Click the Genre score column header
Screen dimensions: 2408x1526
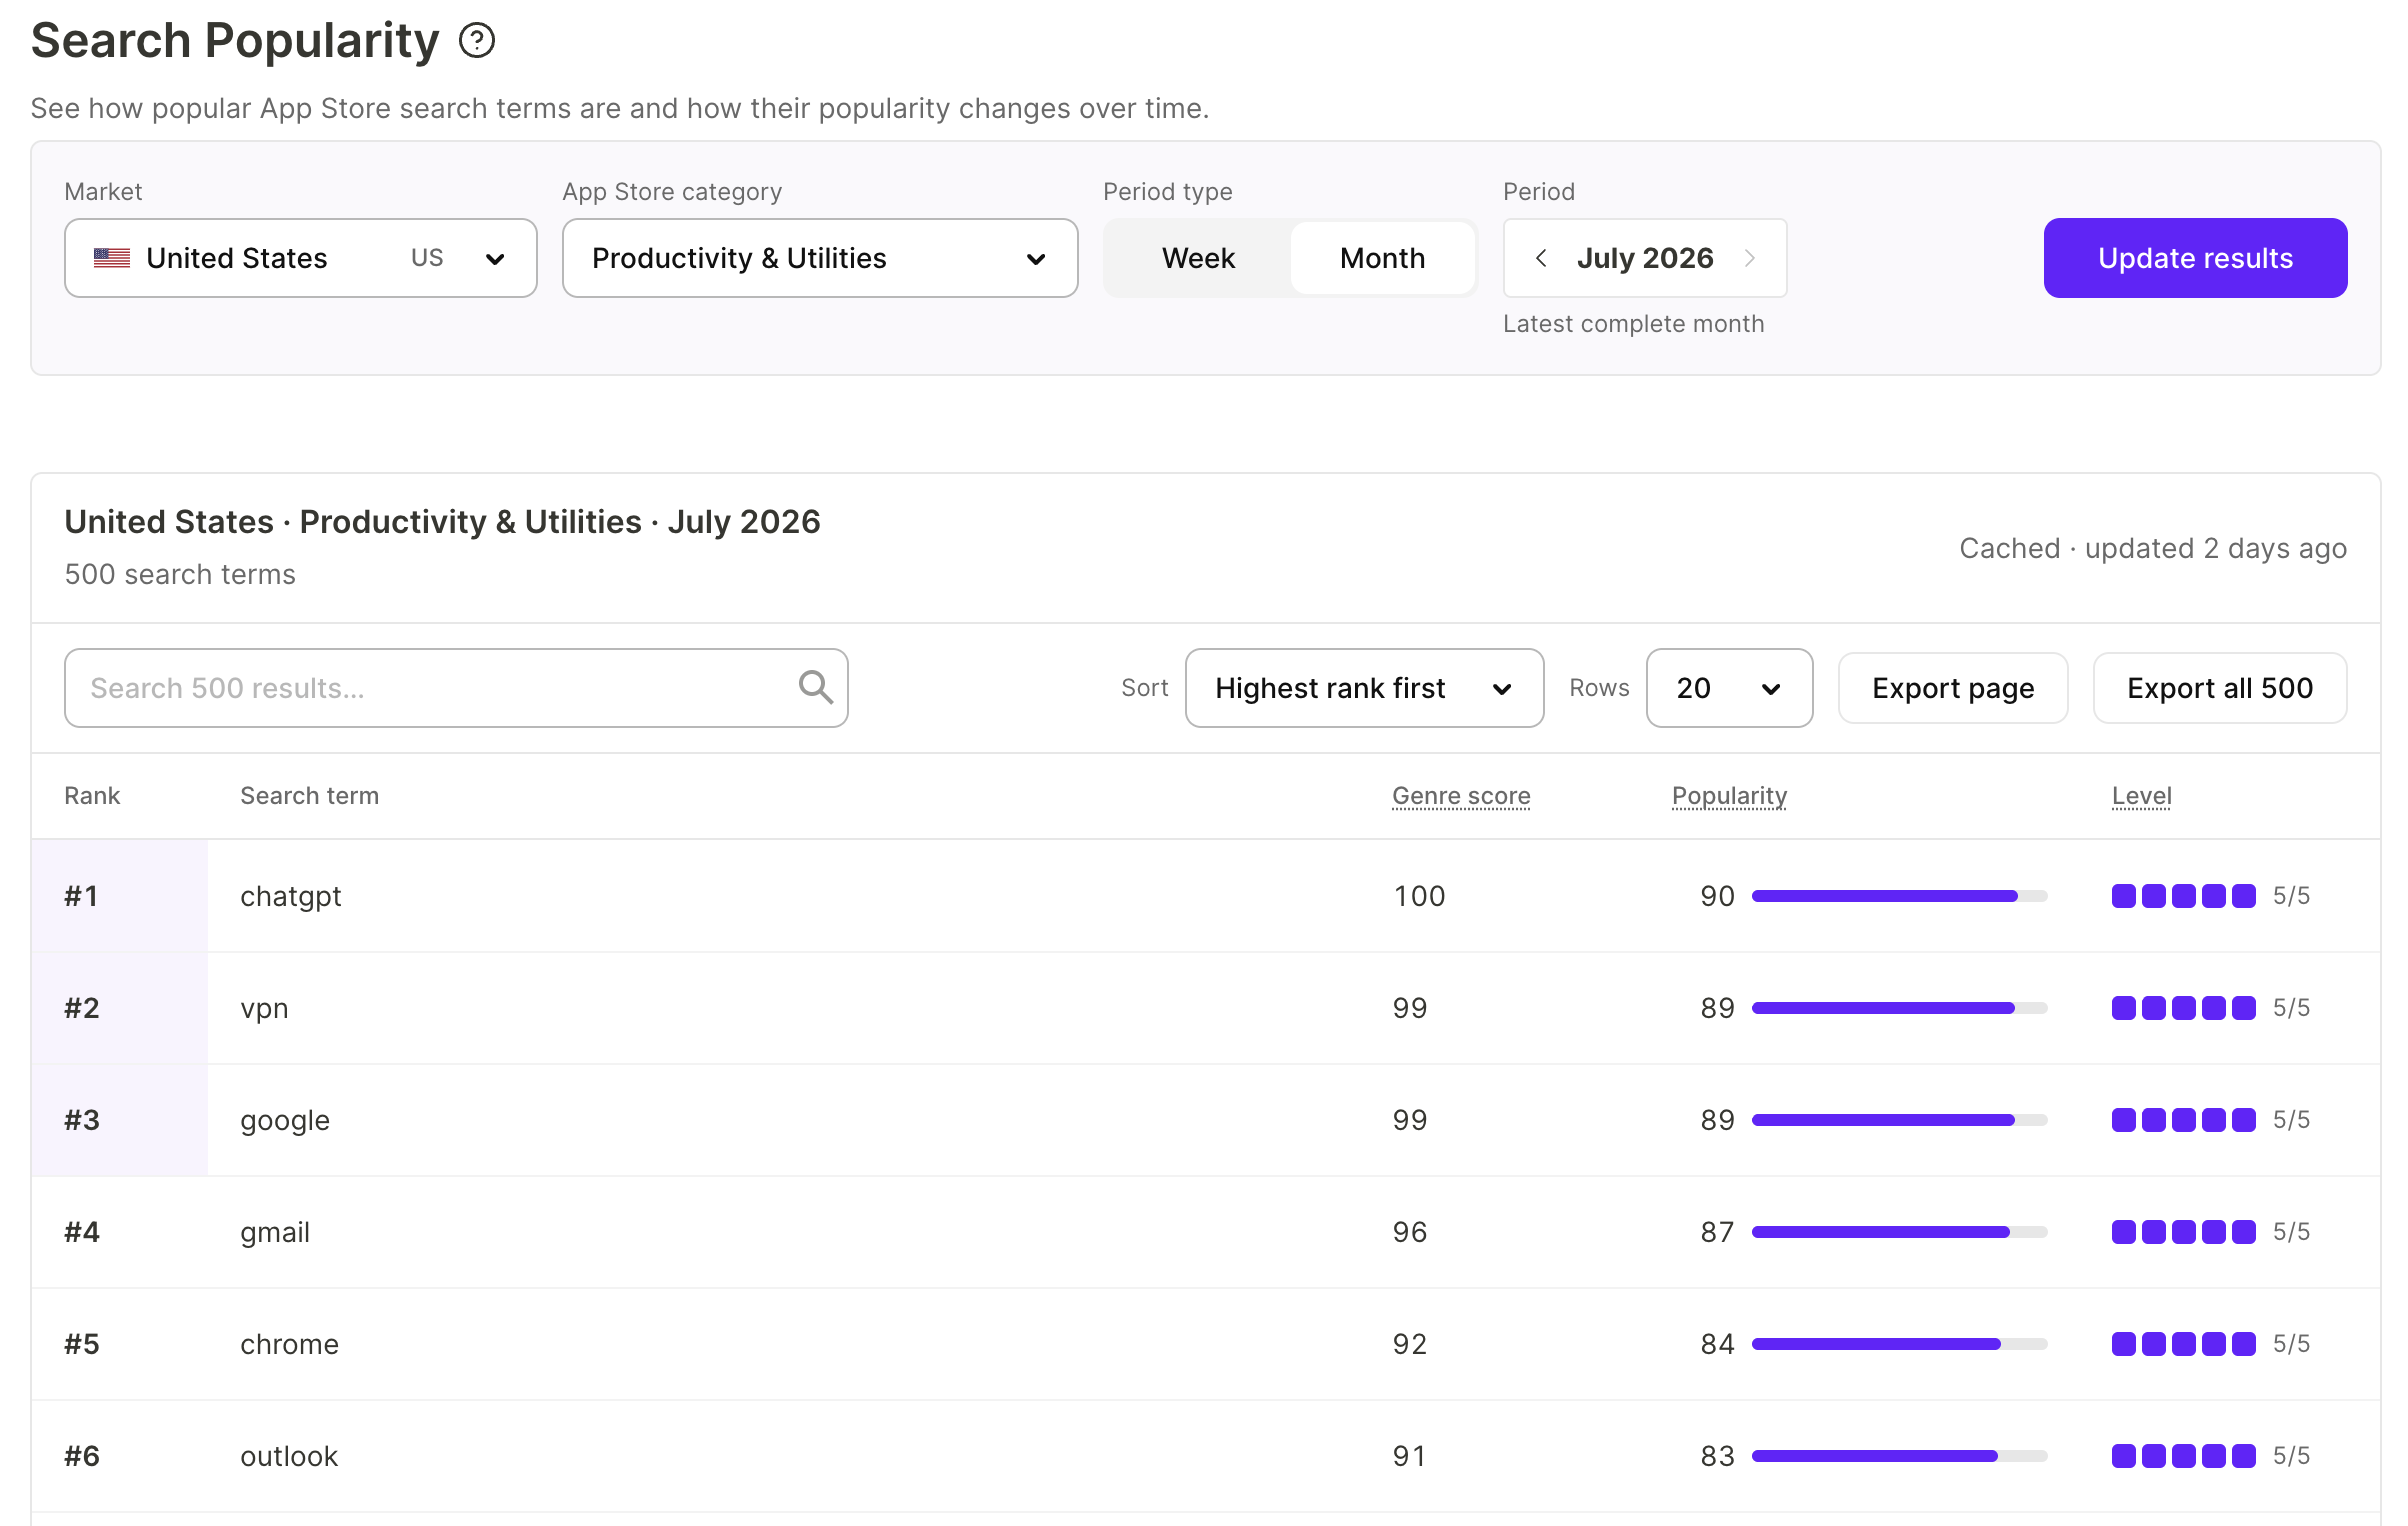(x=1461, y=796)
